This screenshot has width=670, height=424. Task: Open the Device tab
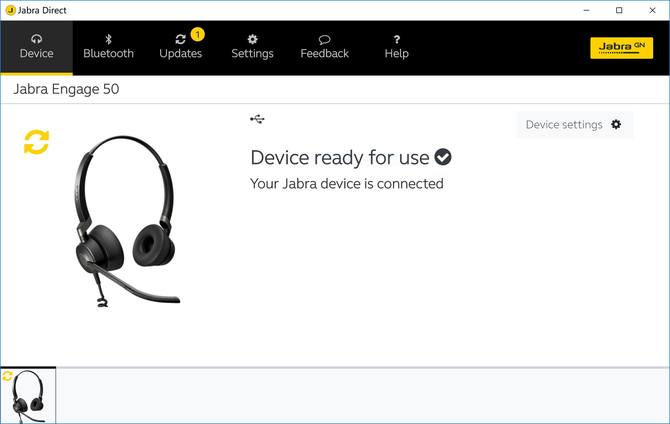[x=36, y=47]
